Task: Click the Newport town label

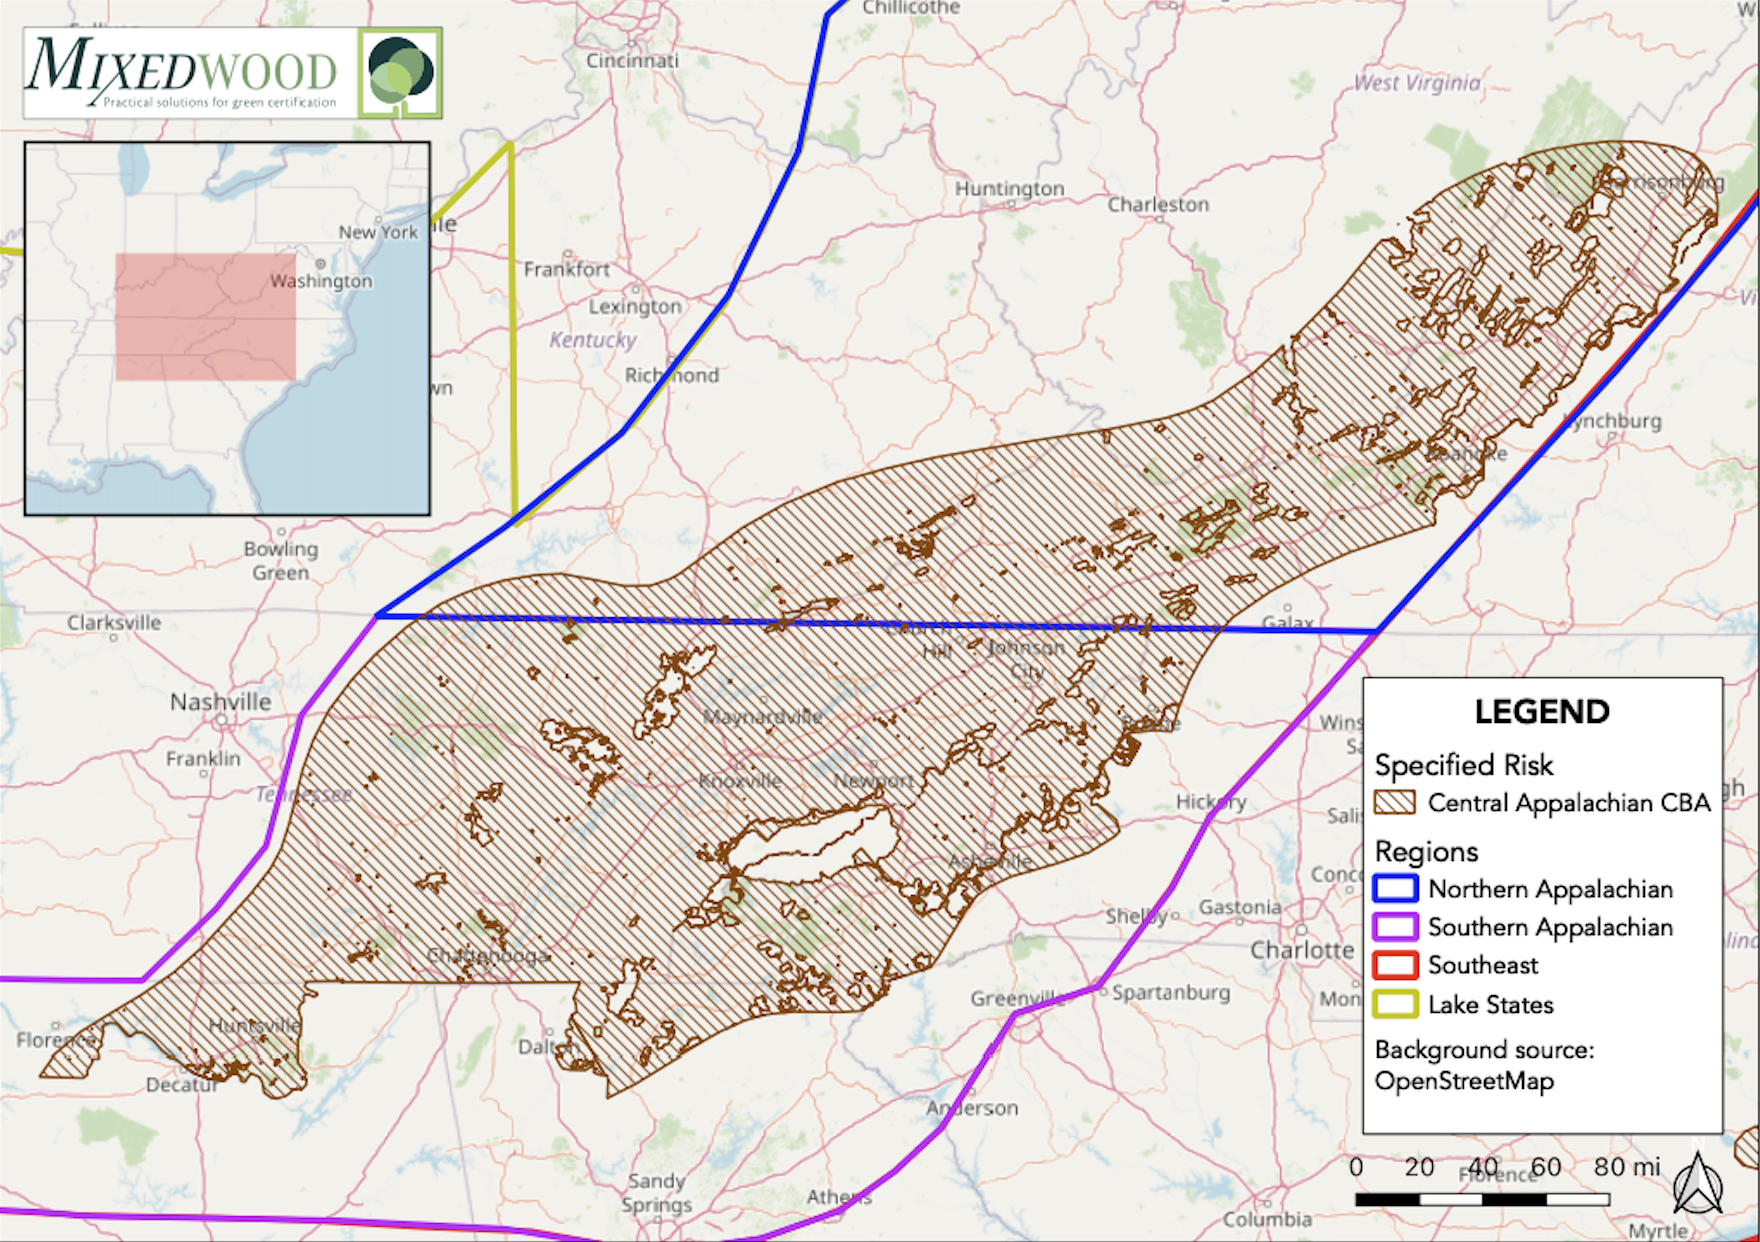Action: pos(873,780)
